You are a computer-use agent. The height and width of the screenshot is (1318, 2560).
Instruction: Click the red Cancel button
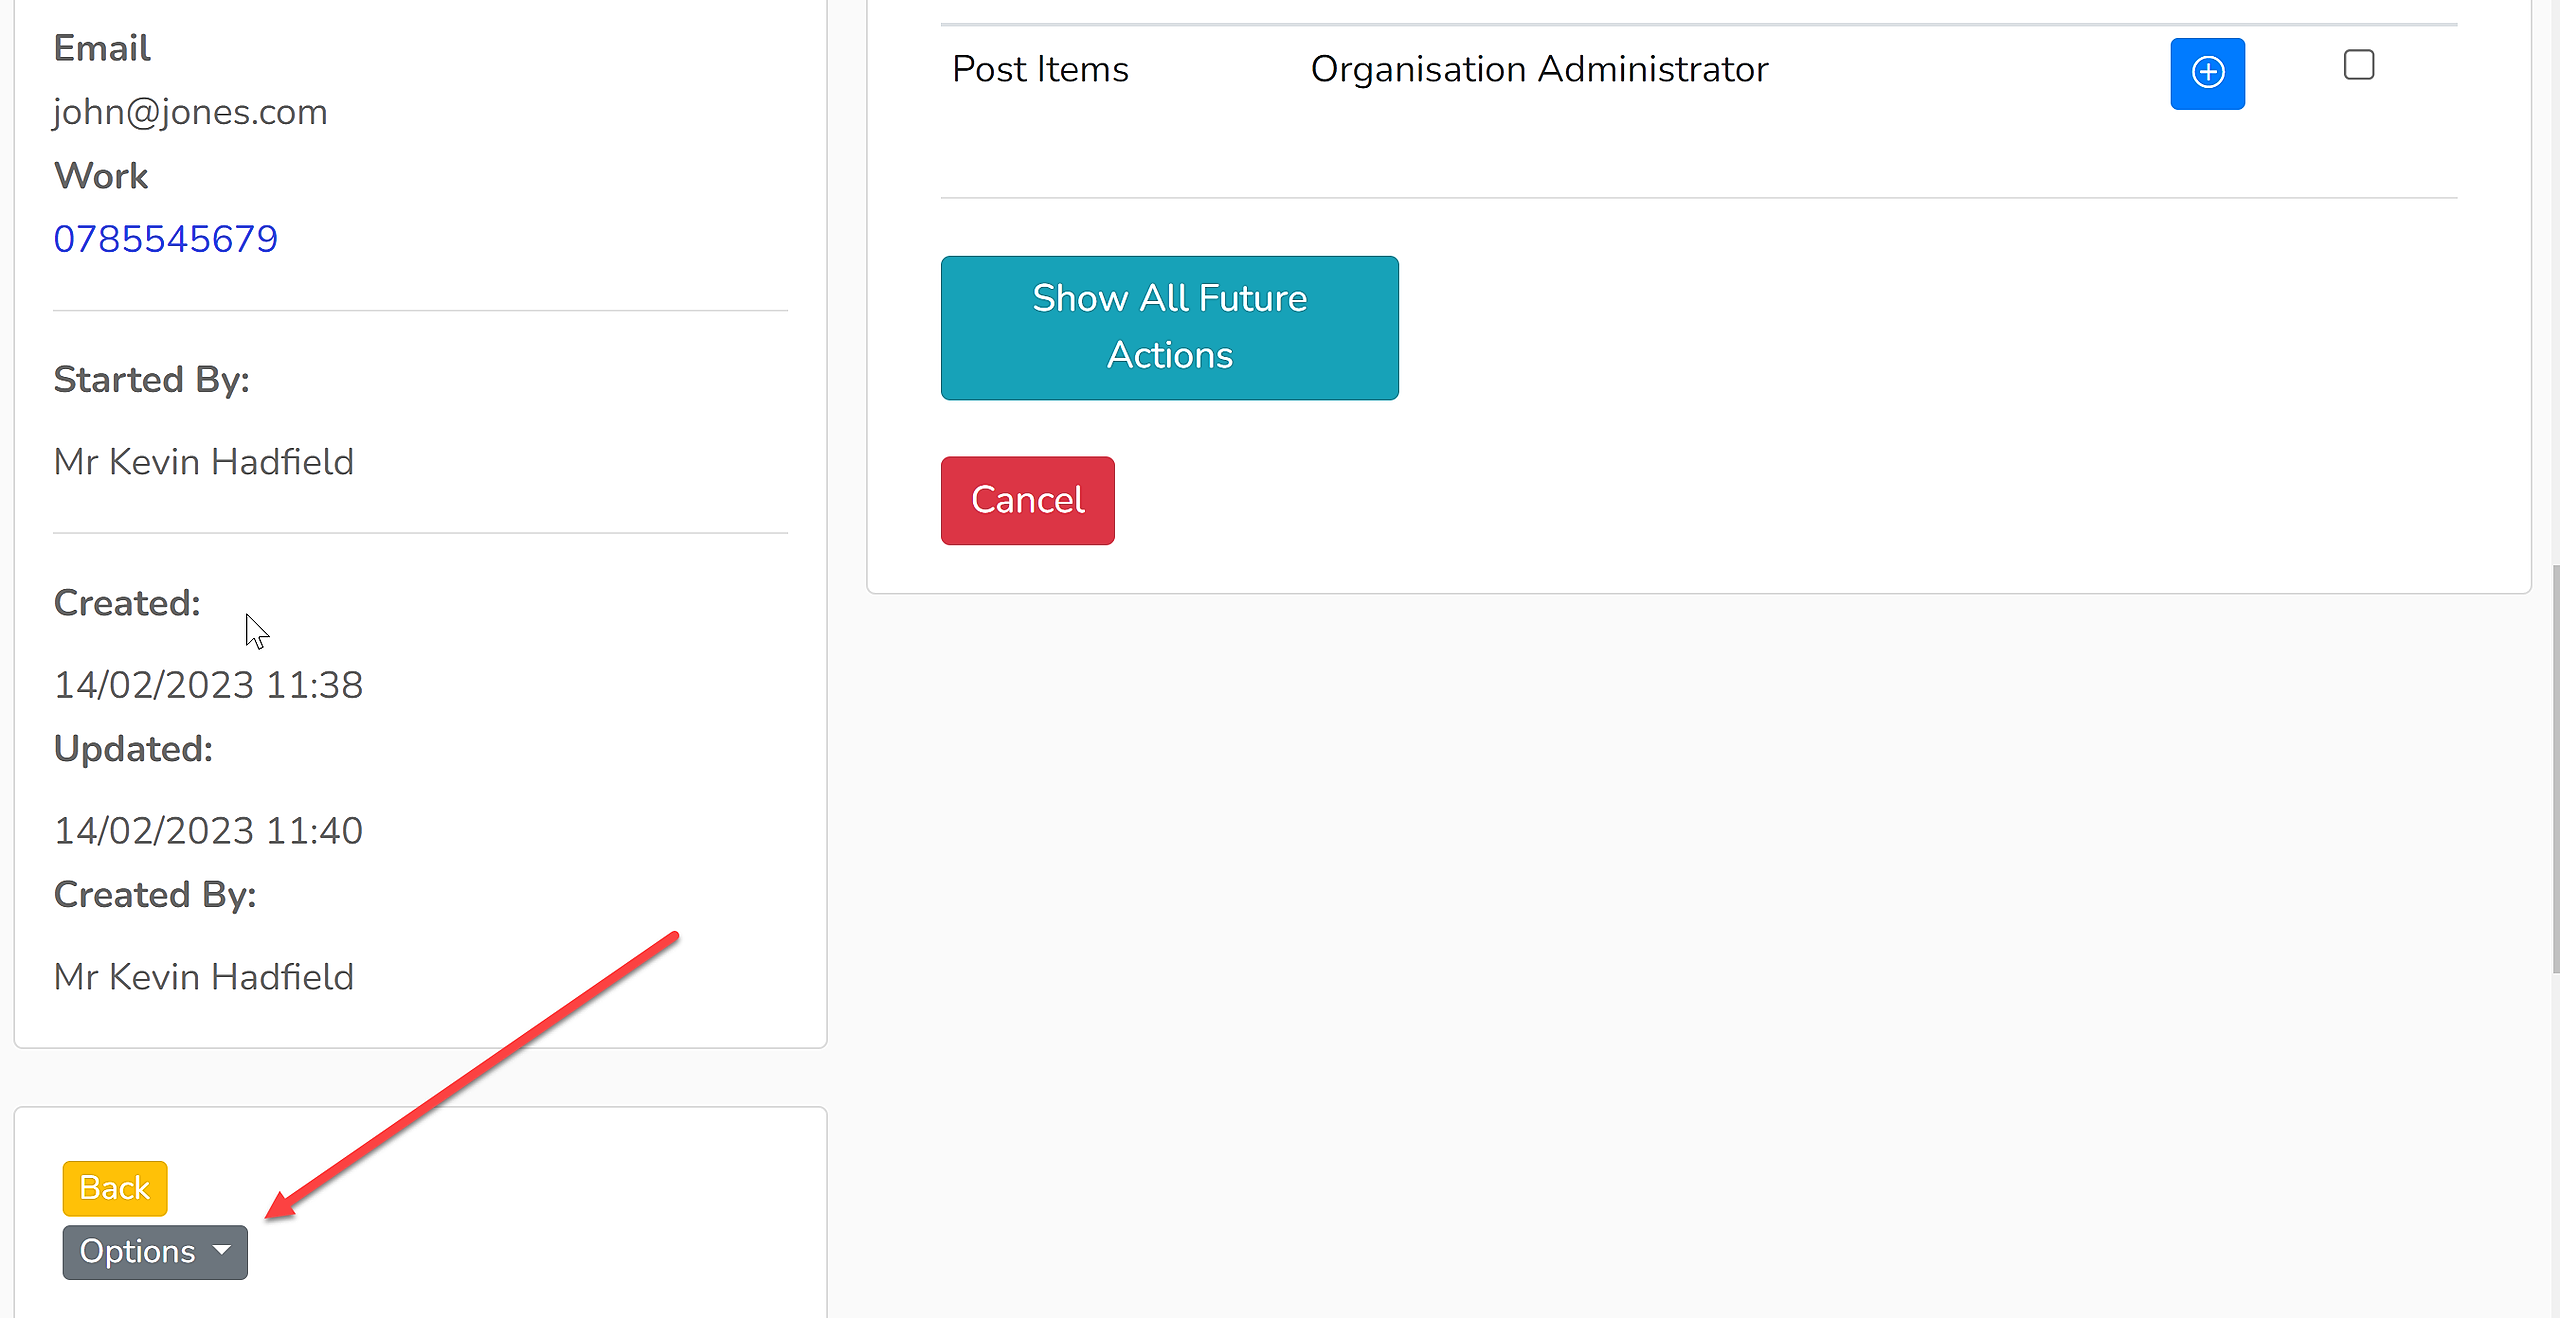tap(1027, 500)
